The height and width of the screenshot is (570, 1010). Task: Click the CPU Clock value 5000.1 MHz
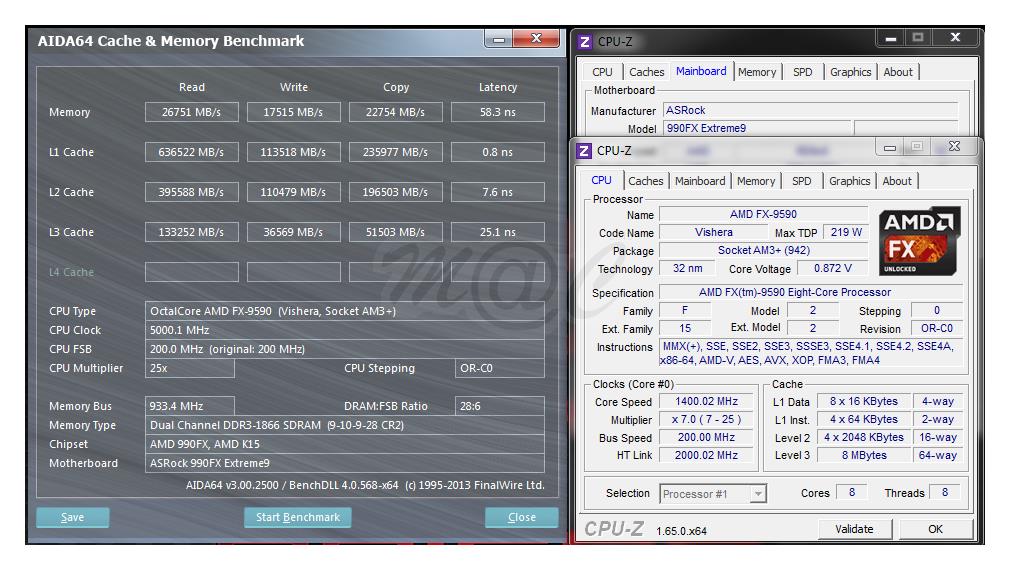click(345, 330)
